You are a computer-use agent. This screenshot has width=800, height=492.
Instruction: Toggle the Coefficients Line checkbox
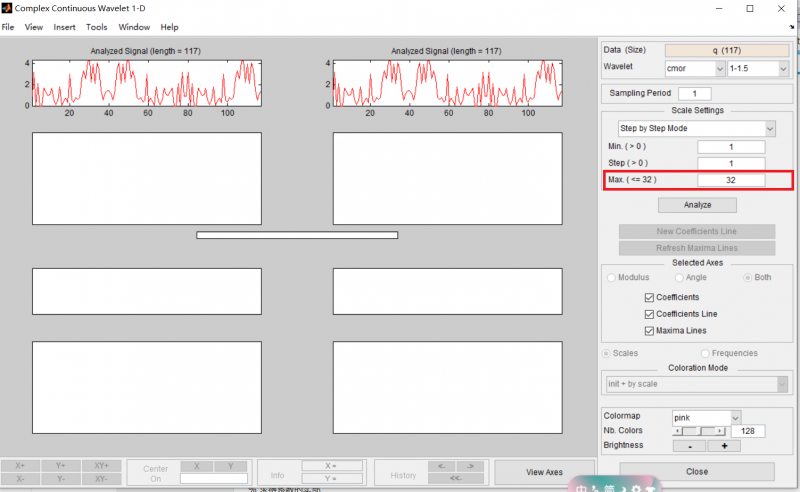[650, 314]
